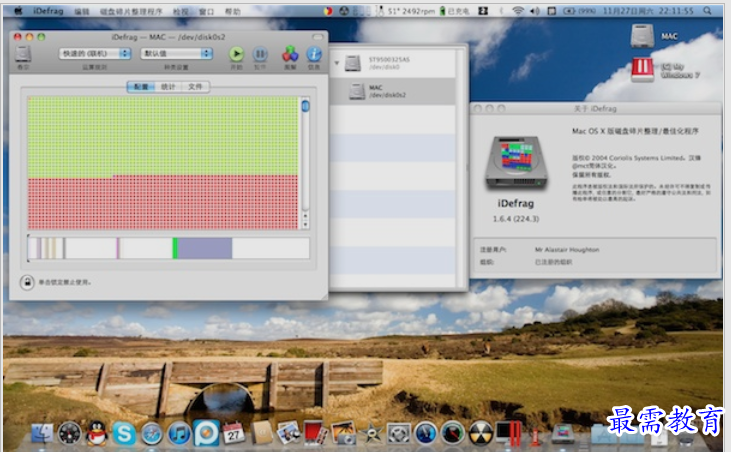The image size is (731, 452).
Task: Switch to the 统计 tab
Action: [168, 87]
